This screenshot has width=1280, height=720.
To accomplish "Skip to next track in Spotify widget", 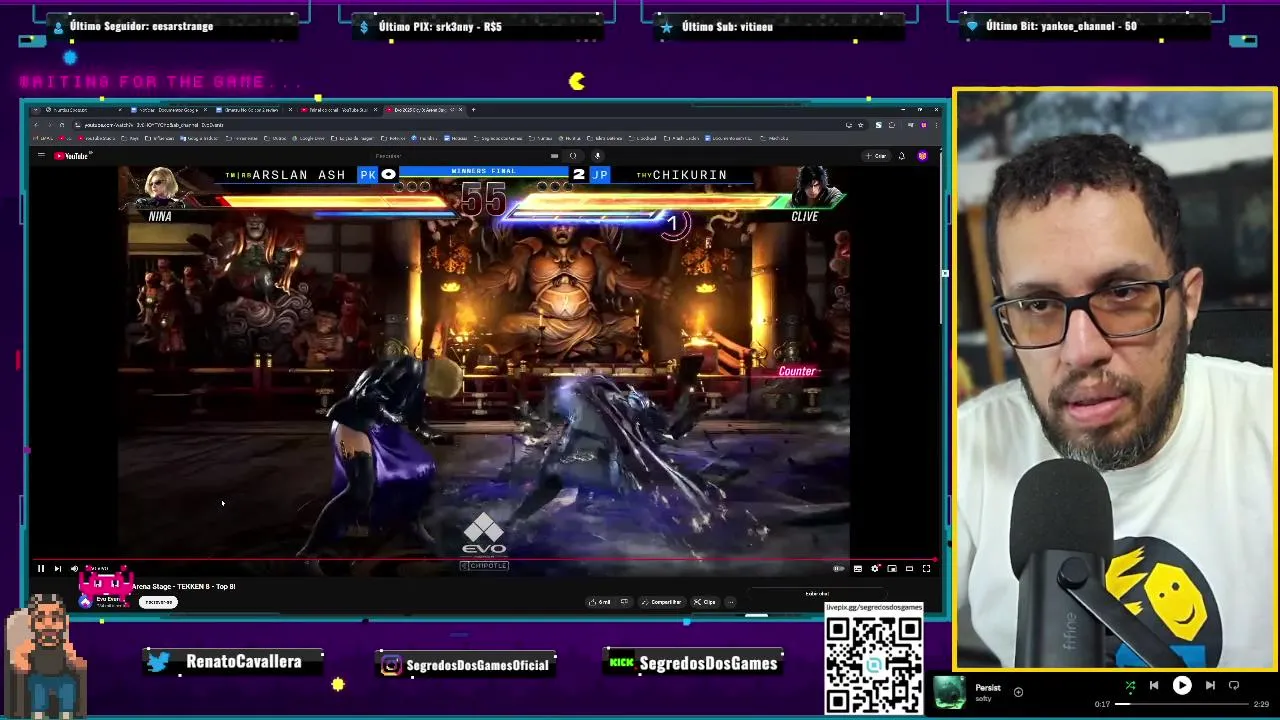I will [1210, 686].
